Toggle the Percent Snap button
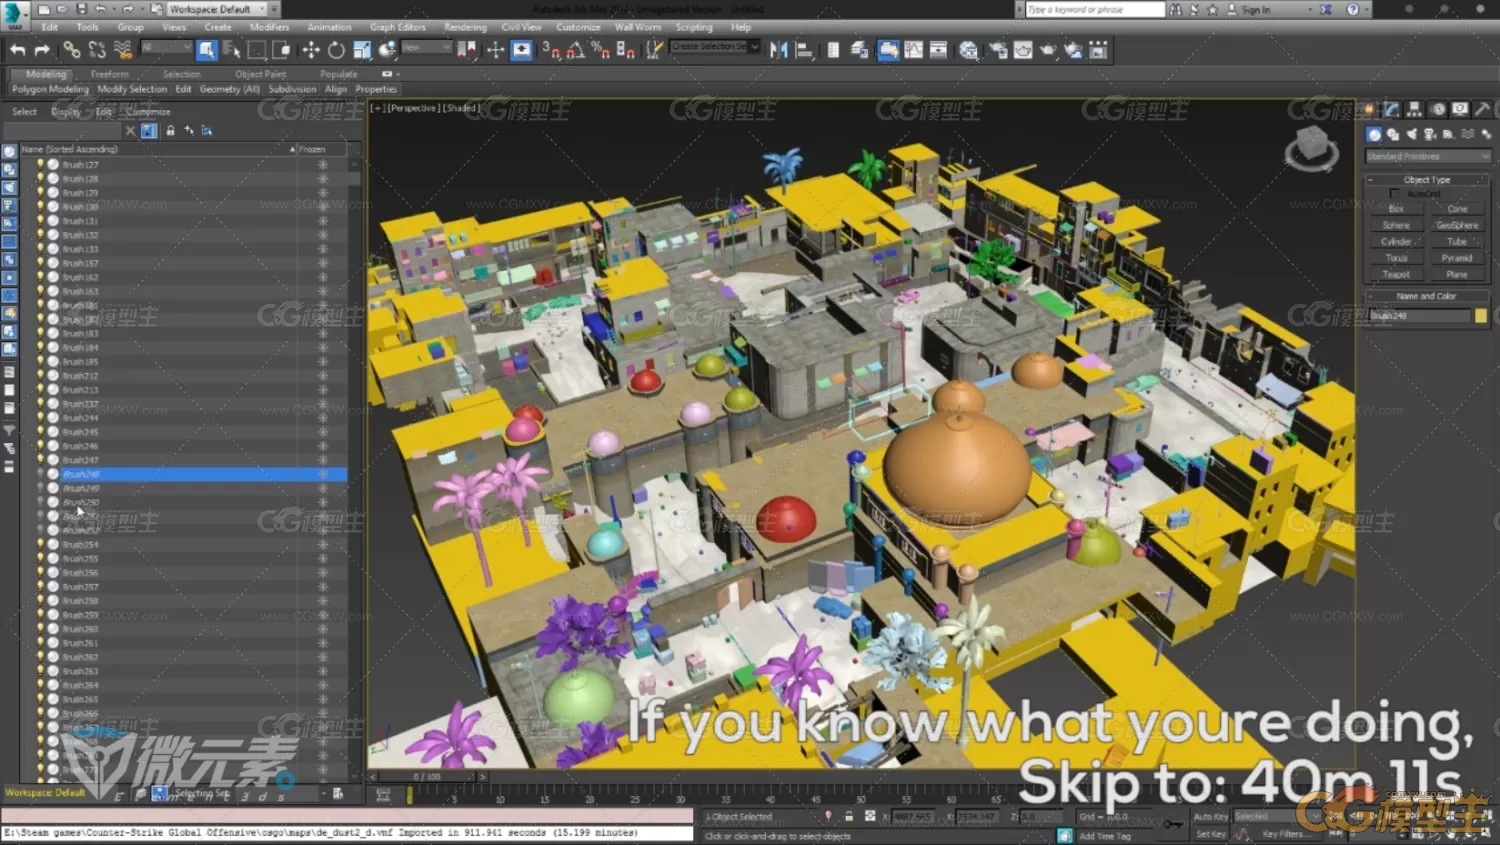Viewport: 1500px width, 845px height. coord(601,50)
